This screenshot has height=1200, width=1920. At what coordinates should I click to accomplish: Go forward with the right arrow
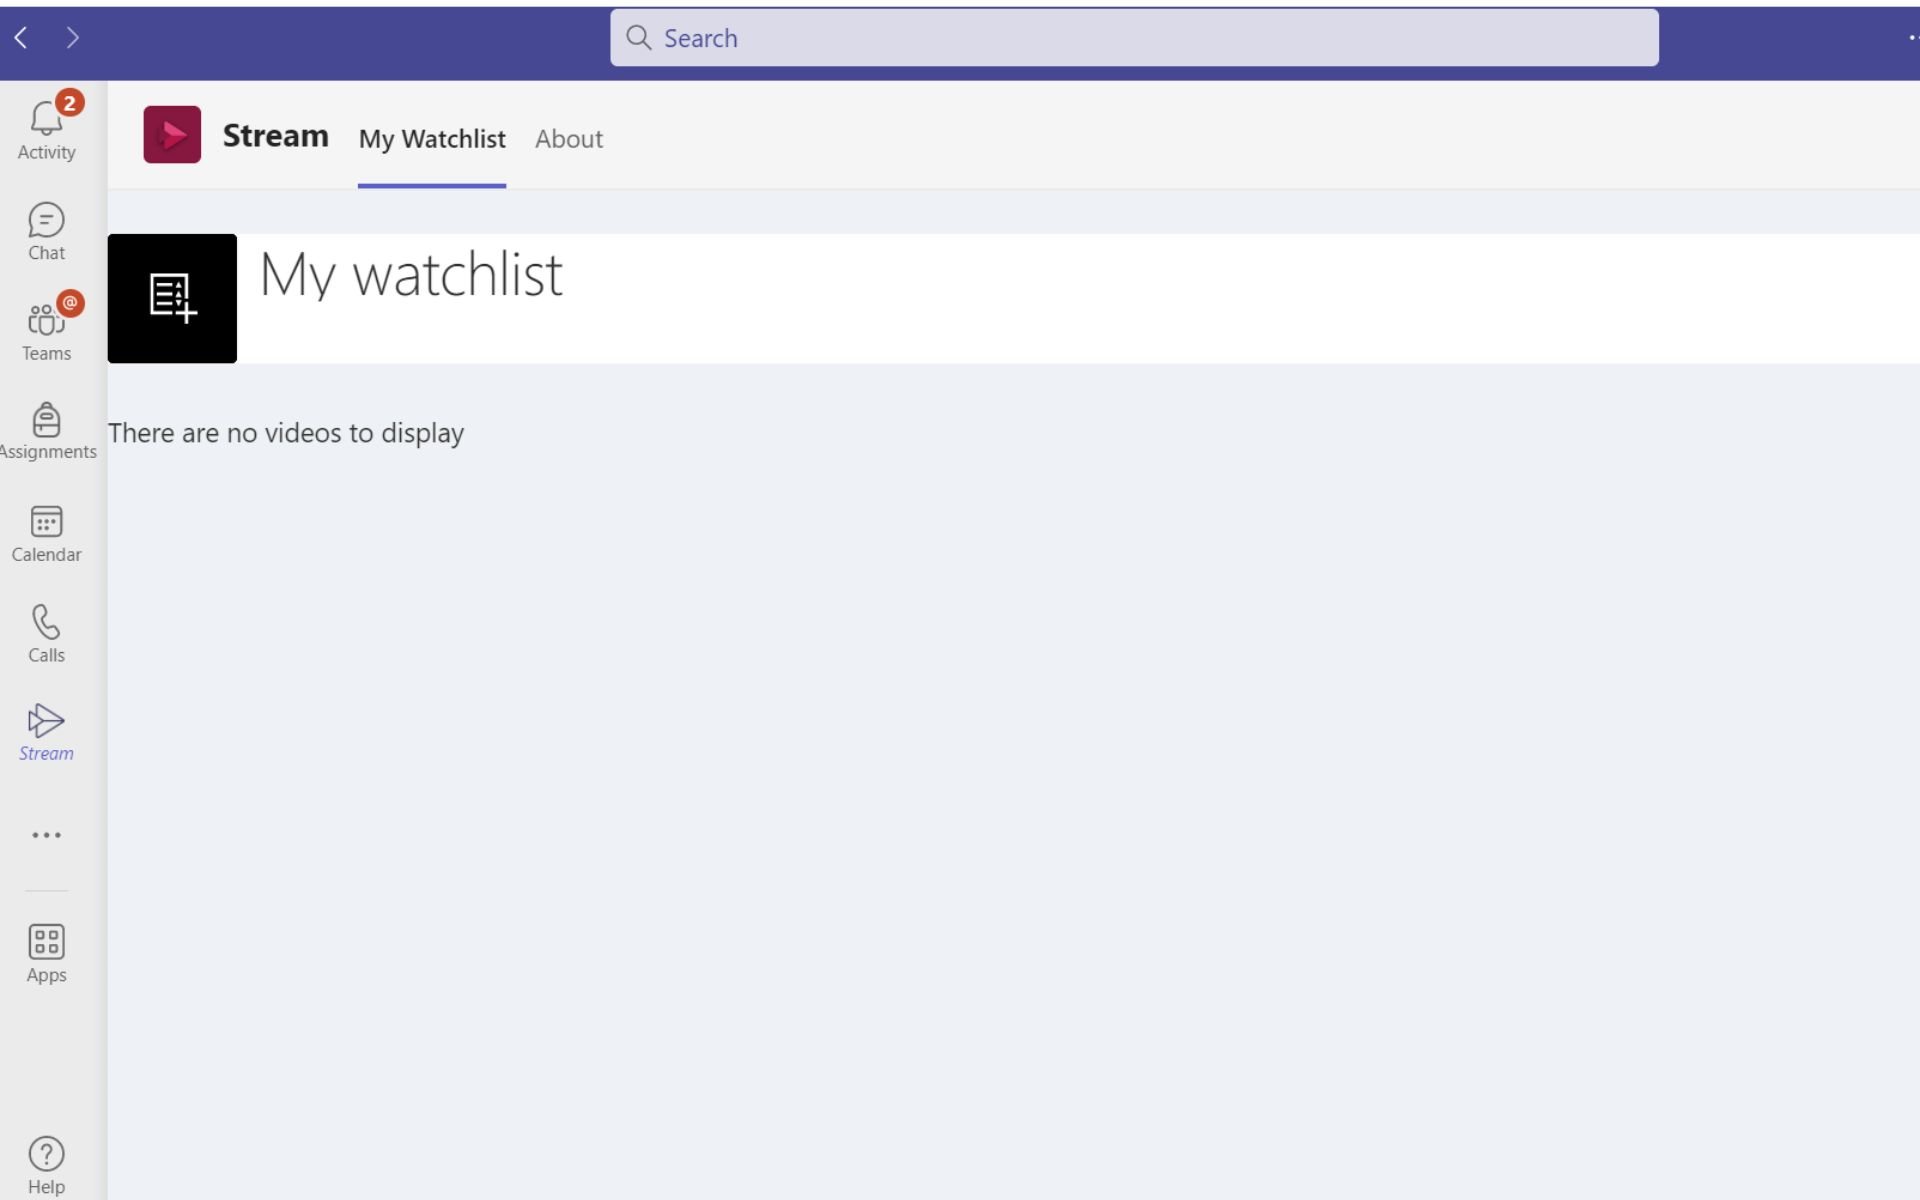tap(72, 38)
